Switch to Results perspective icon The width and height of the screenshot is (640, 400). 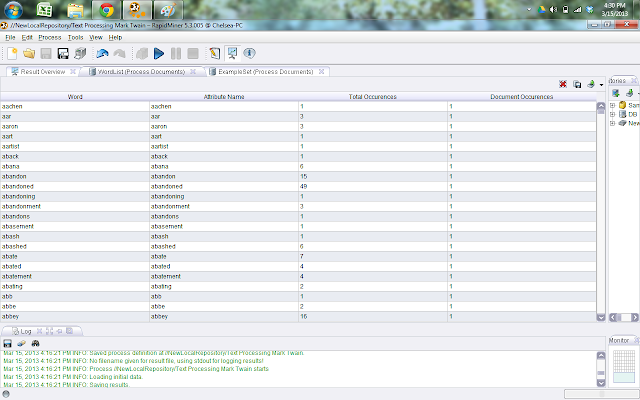point(232,53)
